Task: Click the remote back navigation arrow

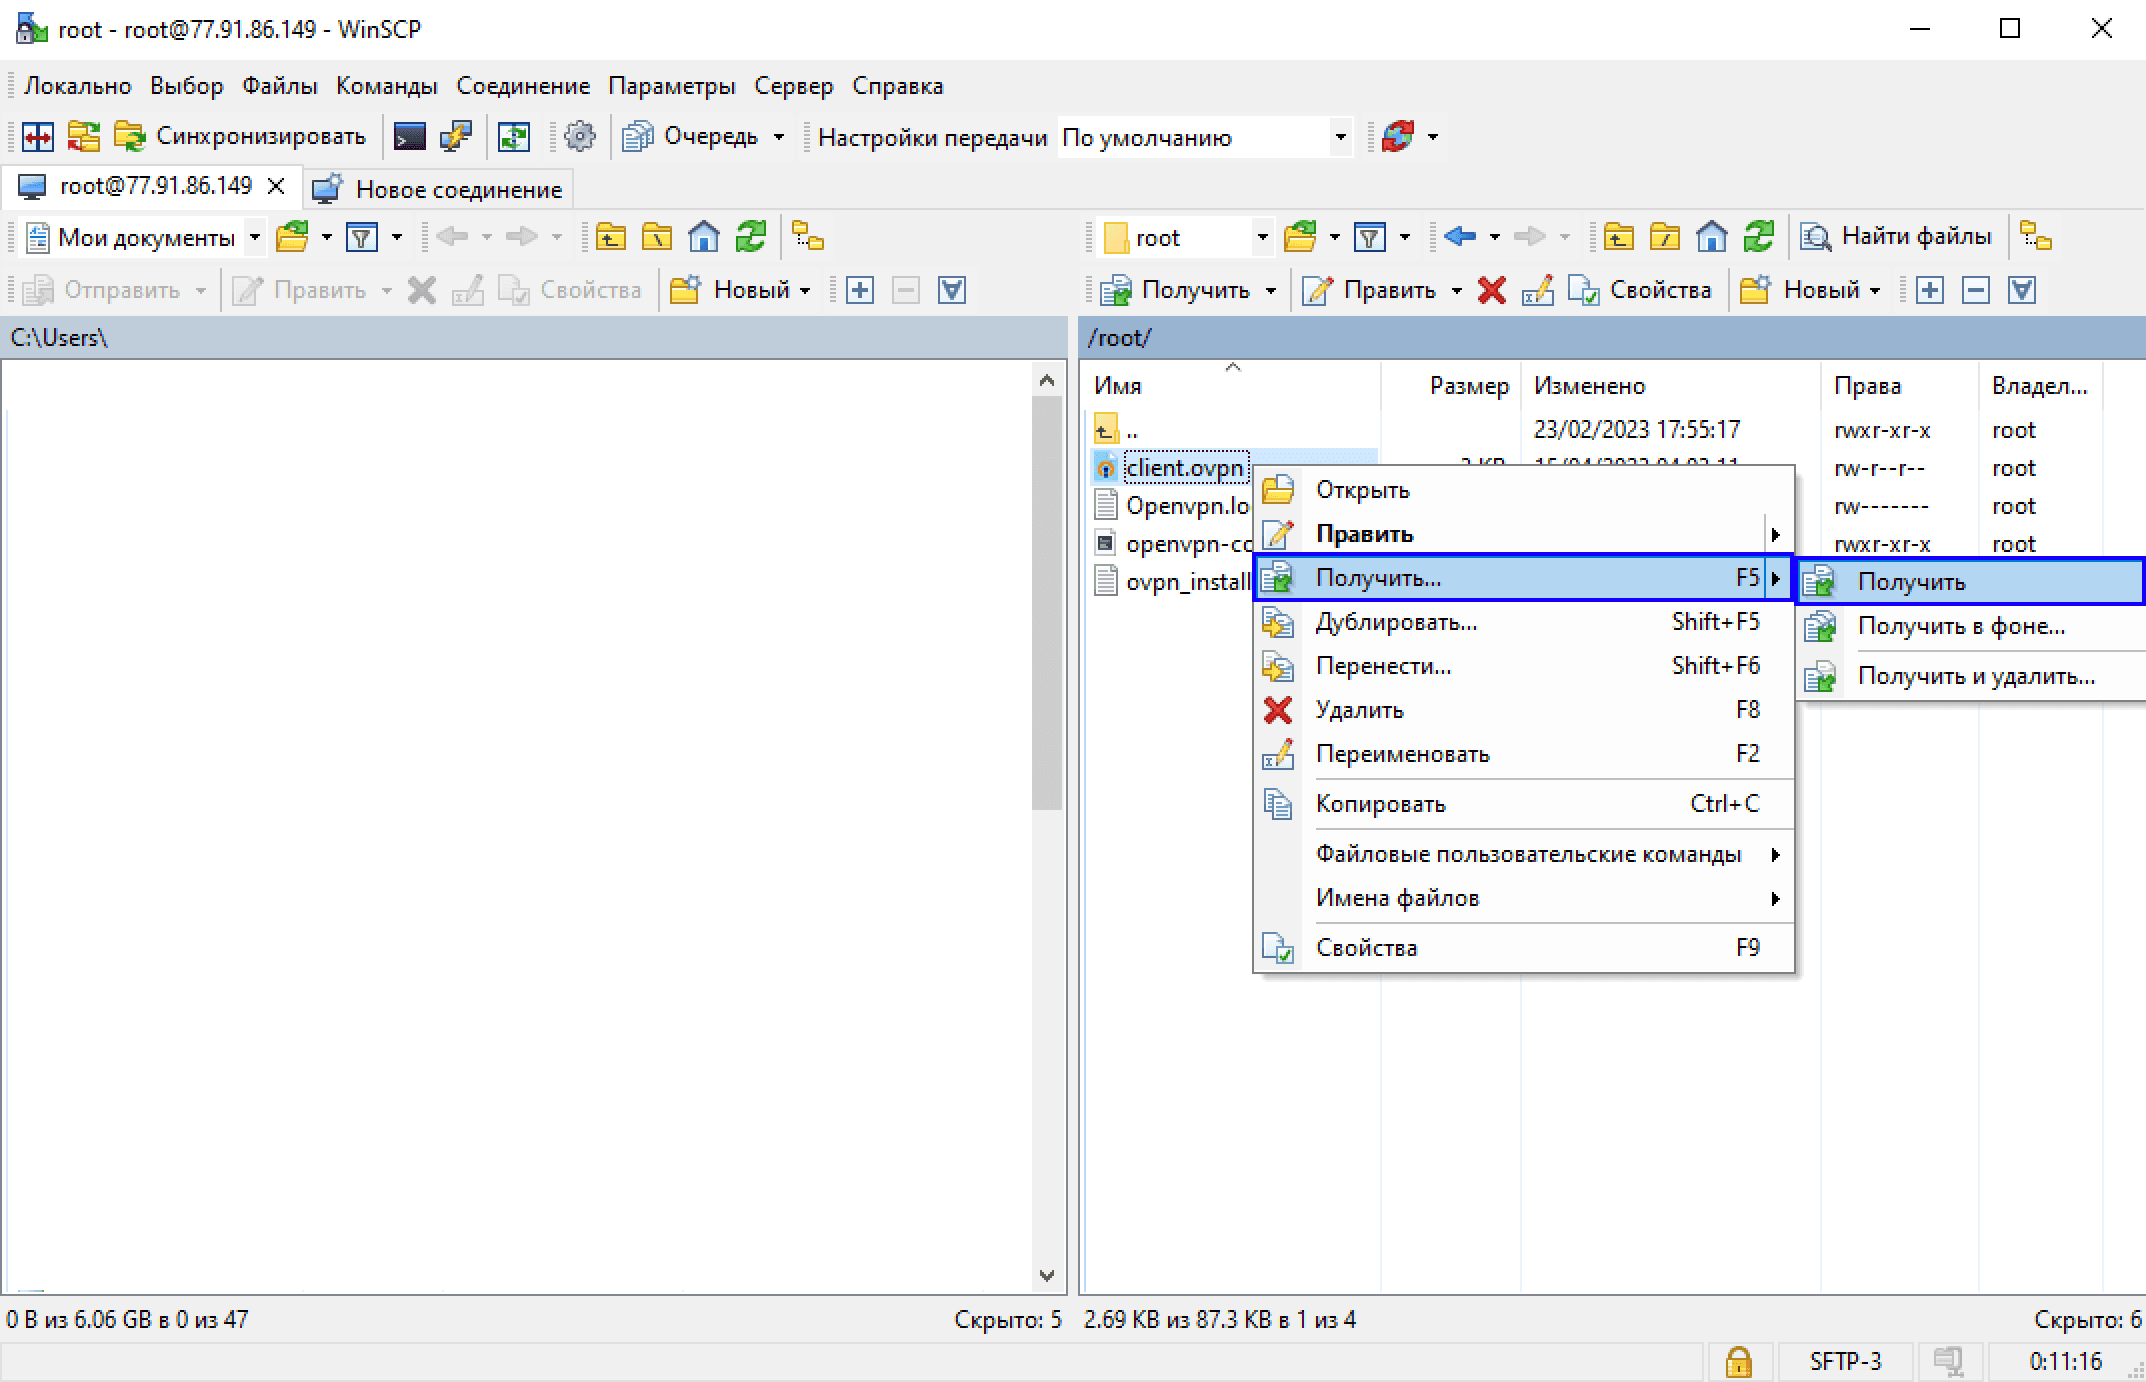Action: pyautogui.click(x=1460, y=237)
